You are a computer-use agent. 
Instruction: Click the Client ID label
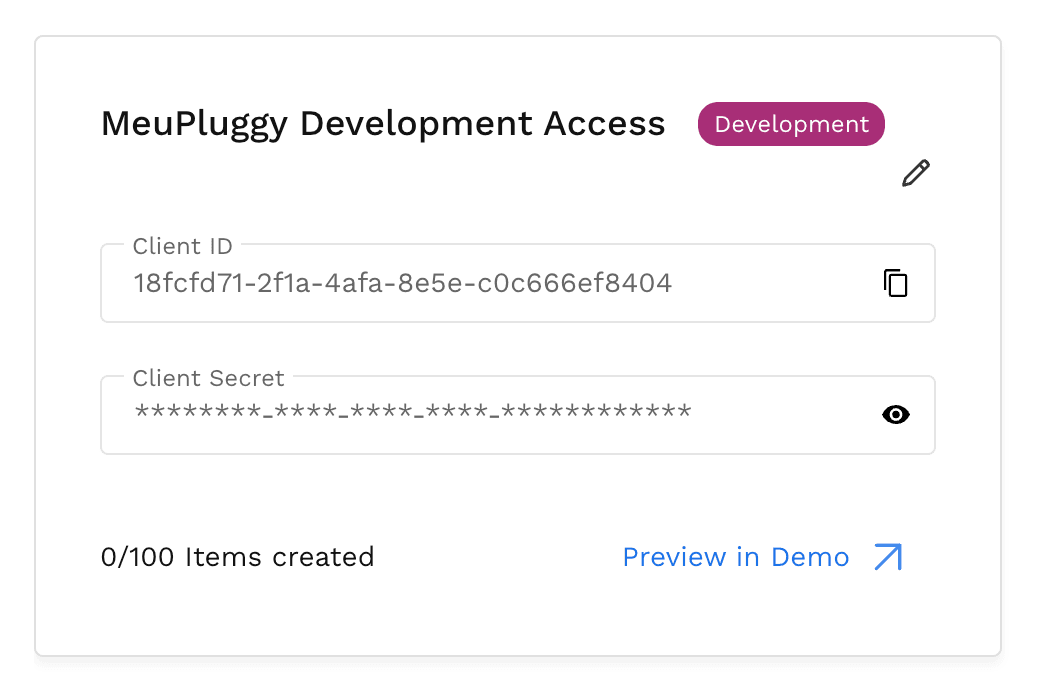182,246
